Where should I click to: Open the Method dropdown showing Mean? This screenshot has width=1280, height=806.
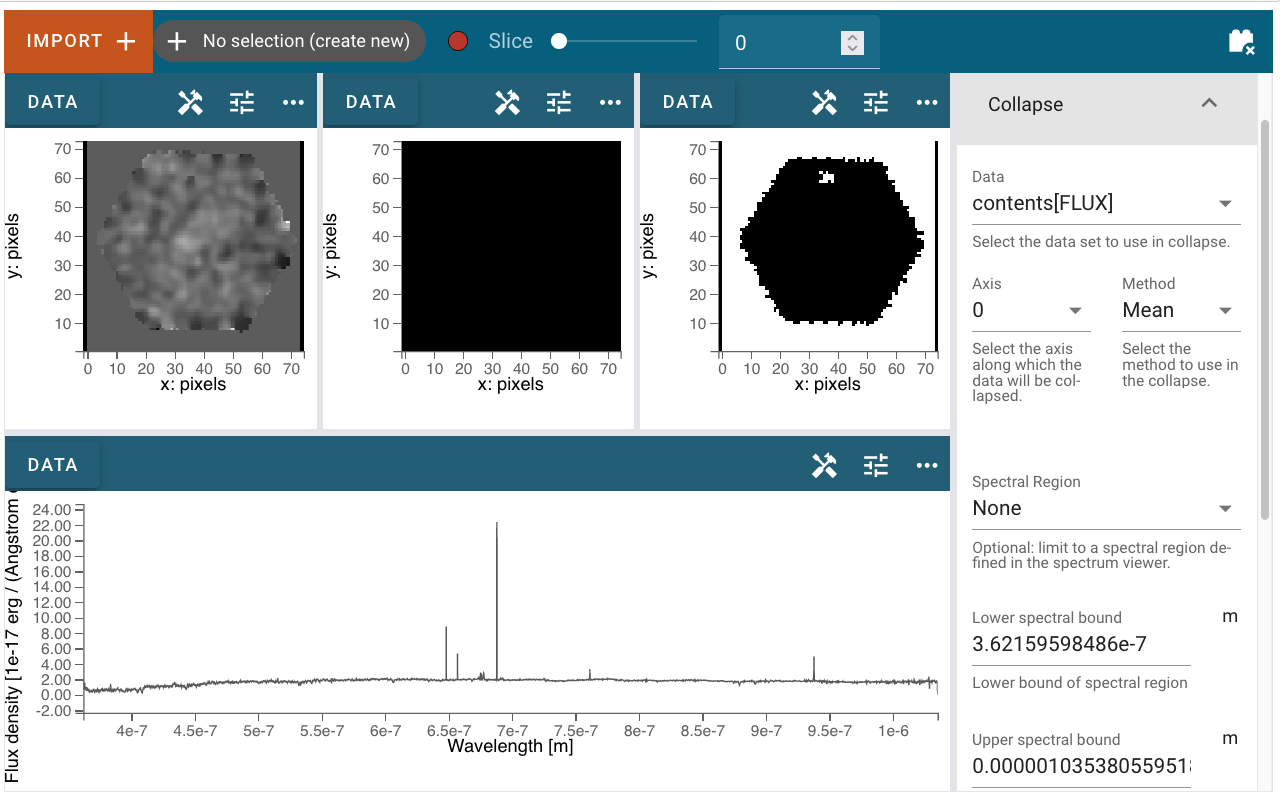1181,311
